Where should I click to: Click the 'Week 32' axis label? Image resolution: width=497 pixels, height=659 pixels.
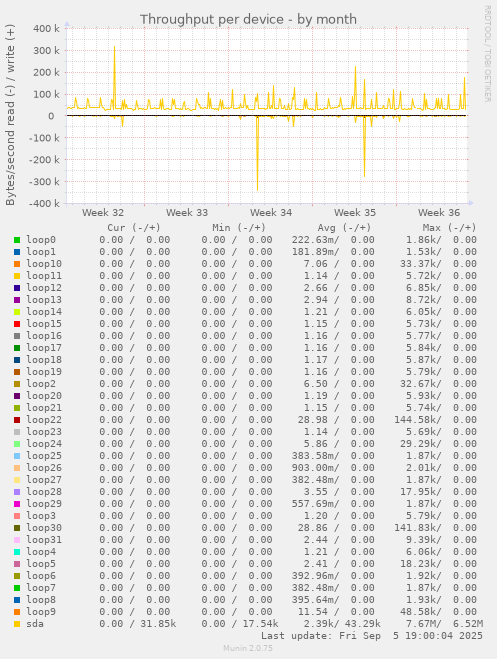(103, 213)
